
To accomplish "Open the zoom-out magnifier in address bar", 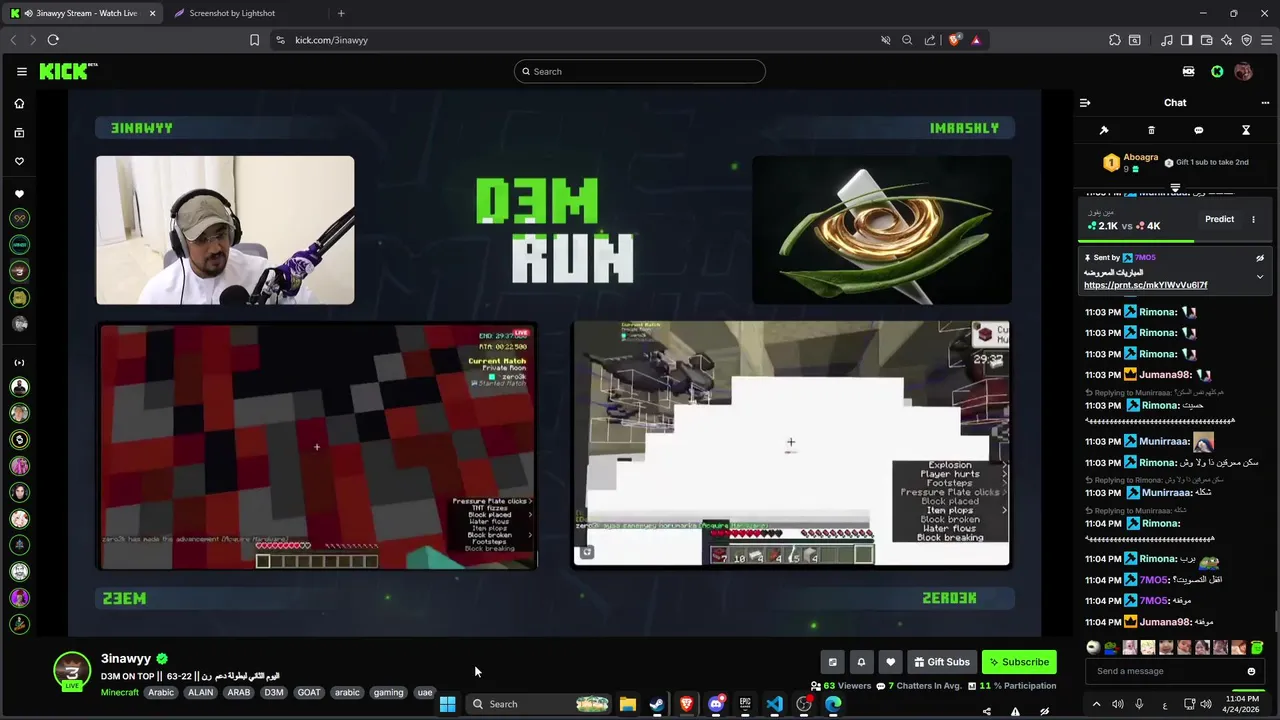I will tap(907, 40).
